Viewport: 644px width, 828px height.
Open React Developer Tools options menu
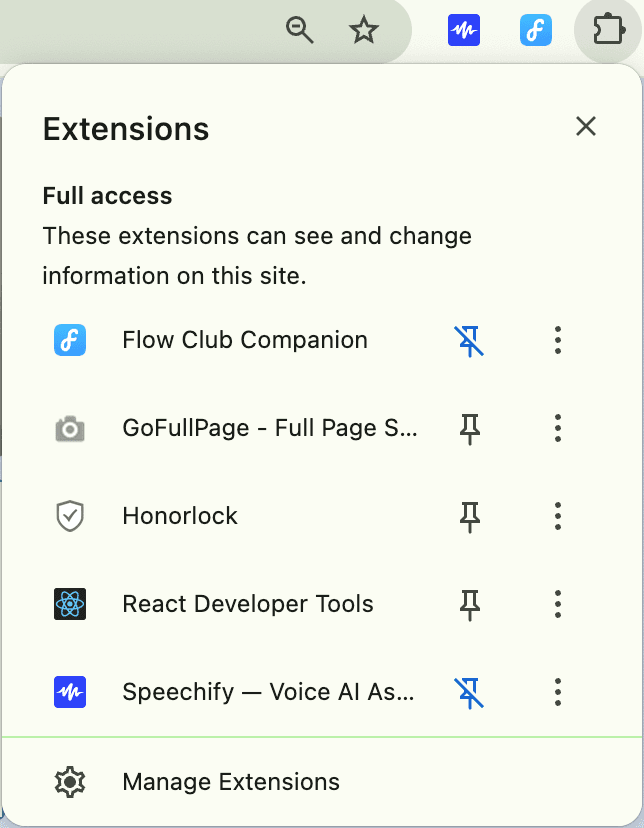click(557, 604)
